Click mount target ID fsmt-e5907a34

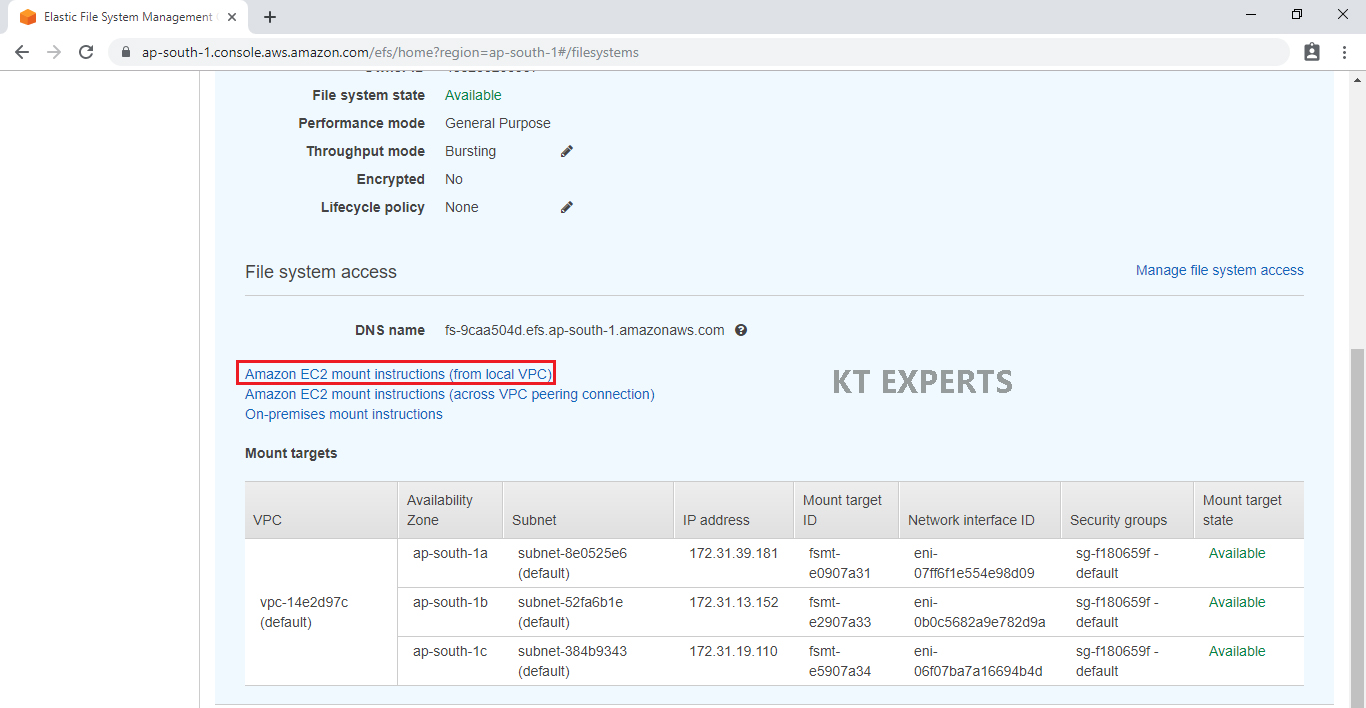(x=840, y=661)
